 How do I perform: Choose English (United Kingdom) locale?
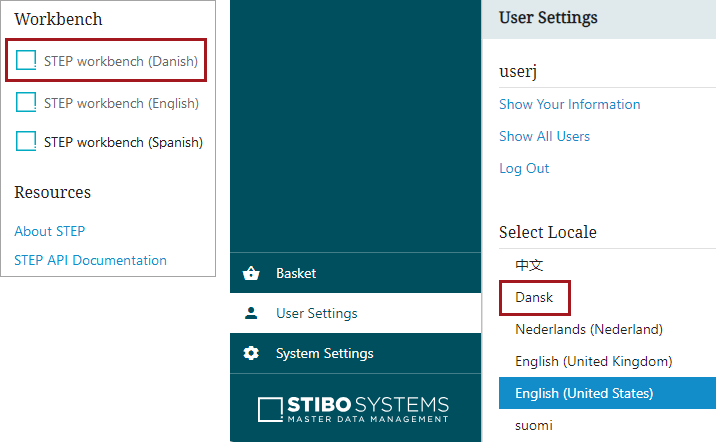click(594, 361)
